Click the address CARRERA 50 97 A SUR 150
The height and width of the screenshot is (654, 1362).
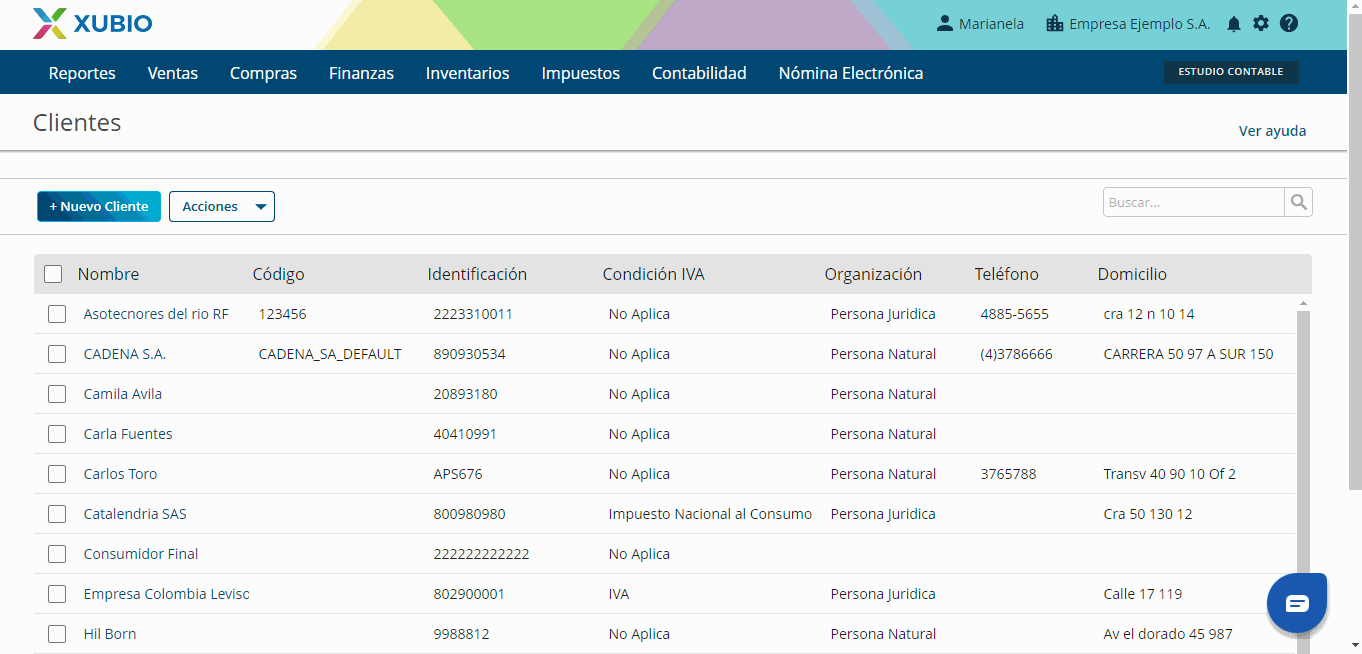point(1188,354)
